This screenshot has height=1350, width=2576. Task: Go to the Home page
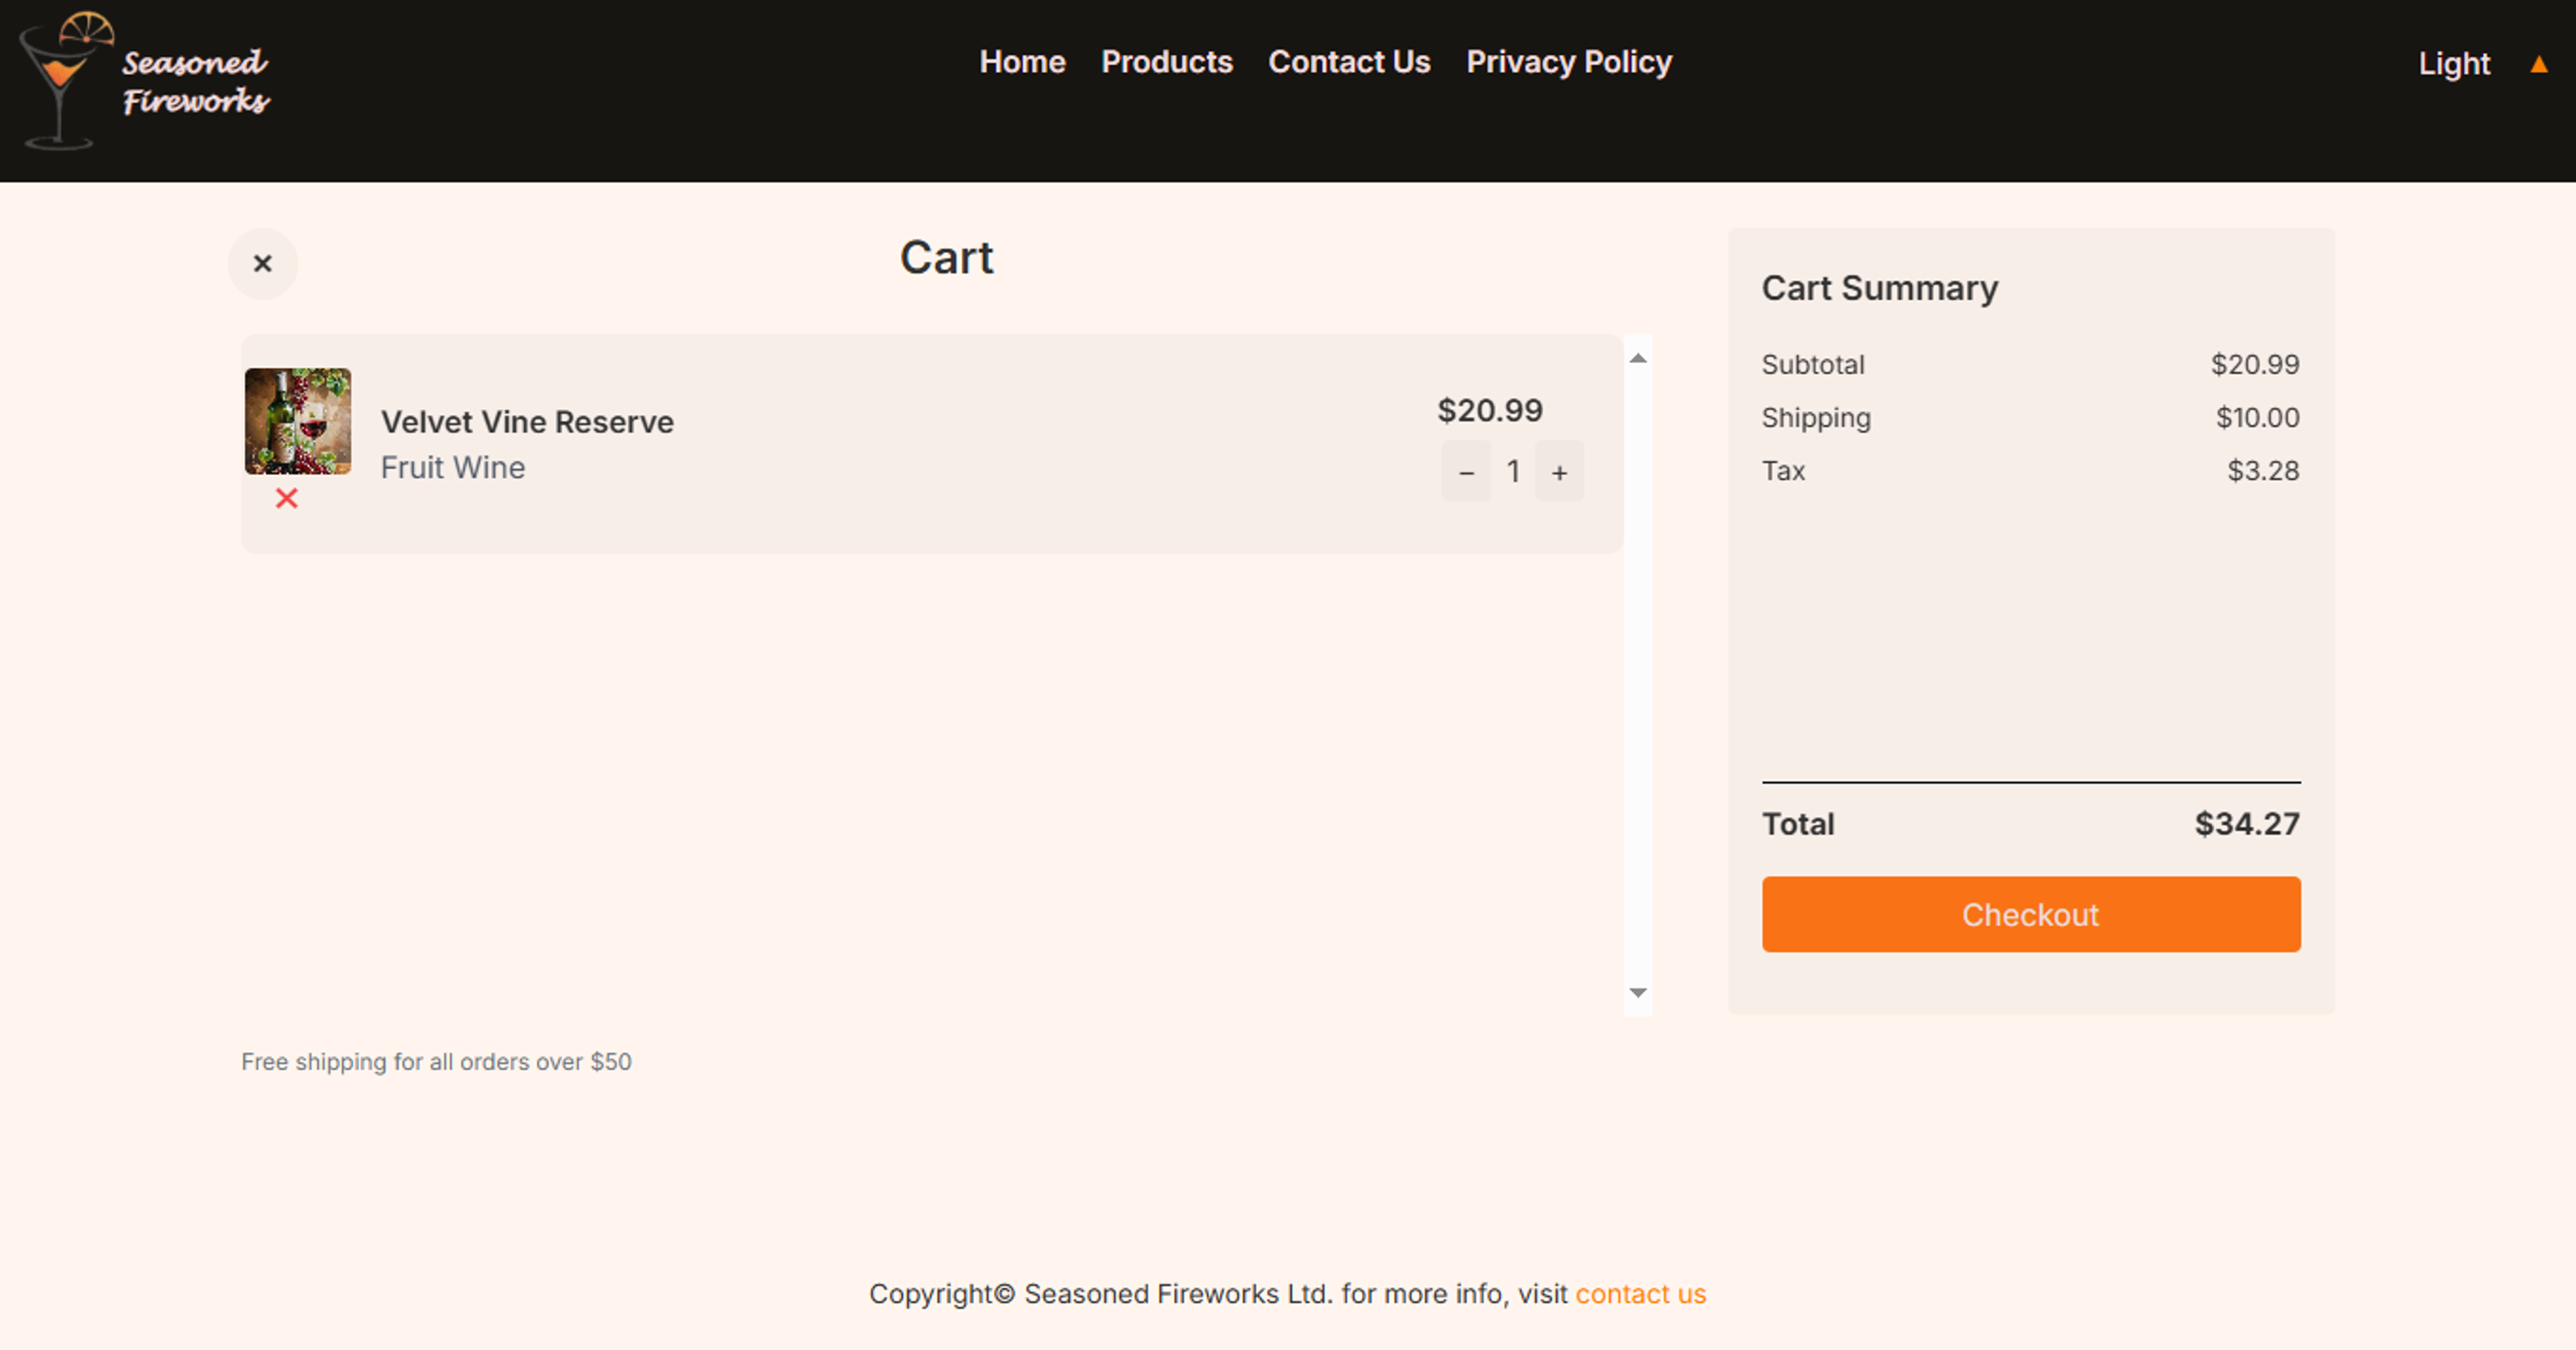[x=1022, y=62]
